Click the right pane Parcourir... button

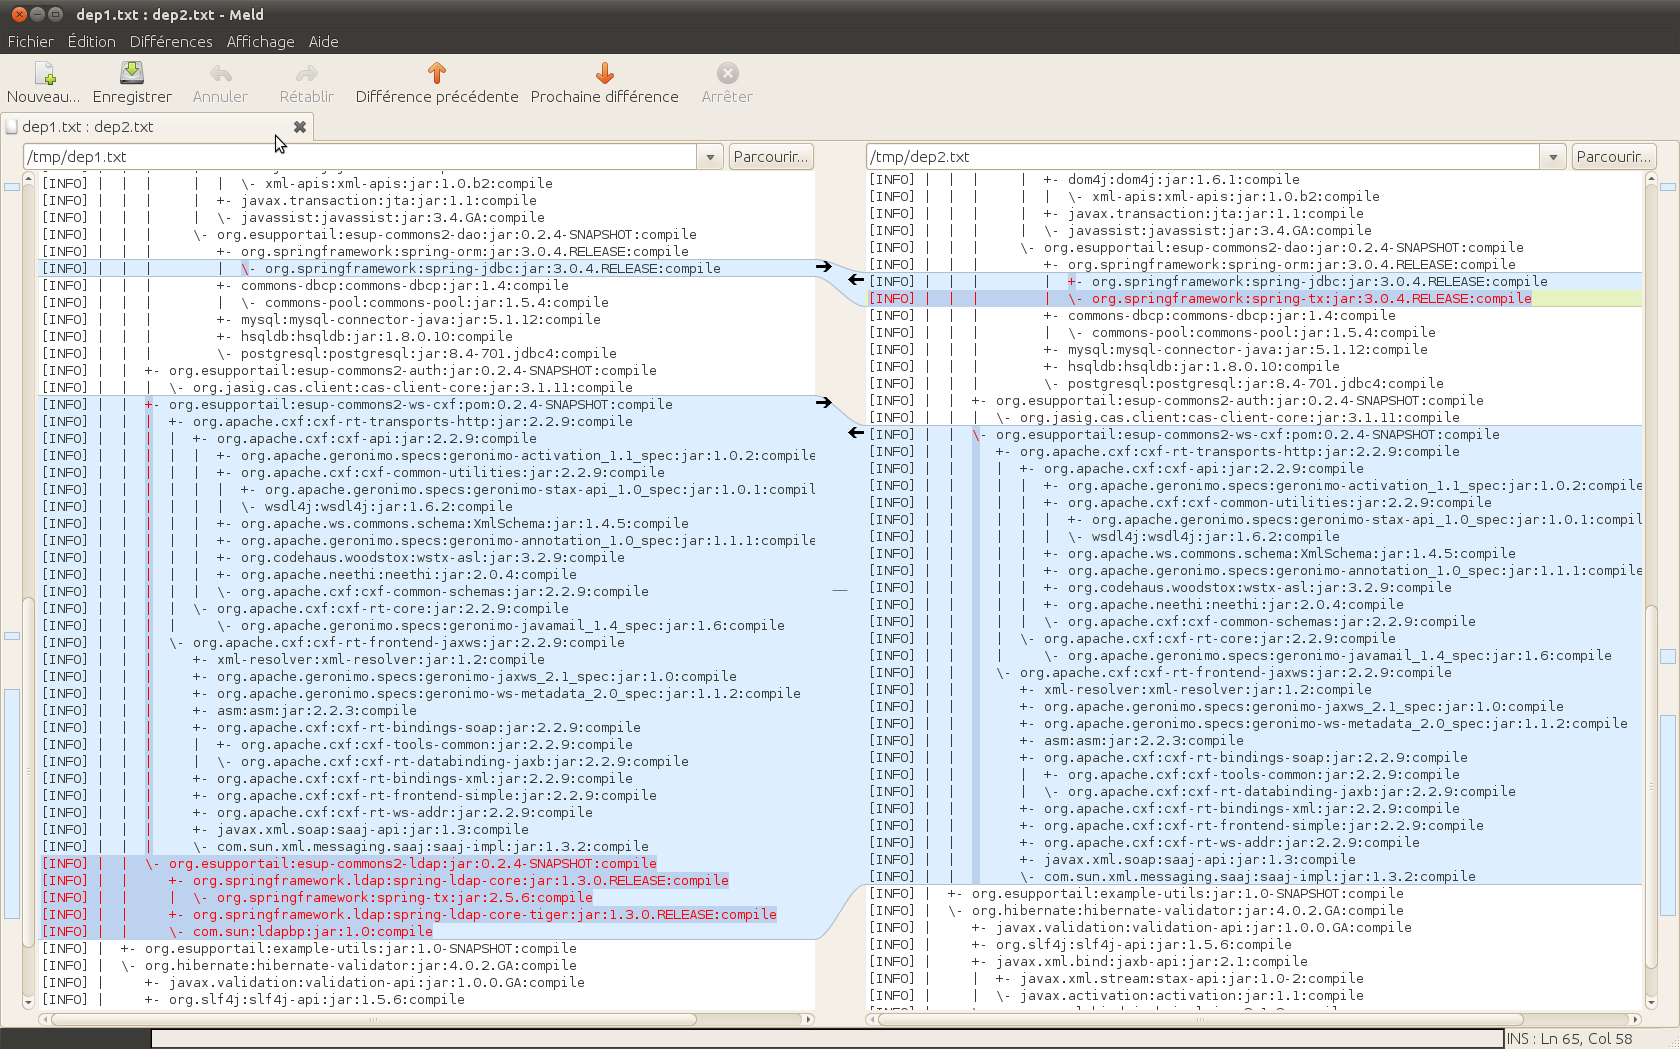[1613, 157]
